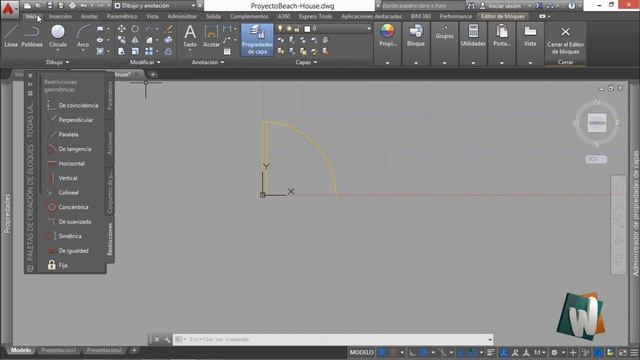Open the Vista panel

530,36
